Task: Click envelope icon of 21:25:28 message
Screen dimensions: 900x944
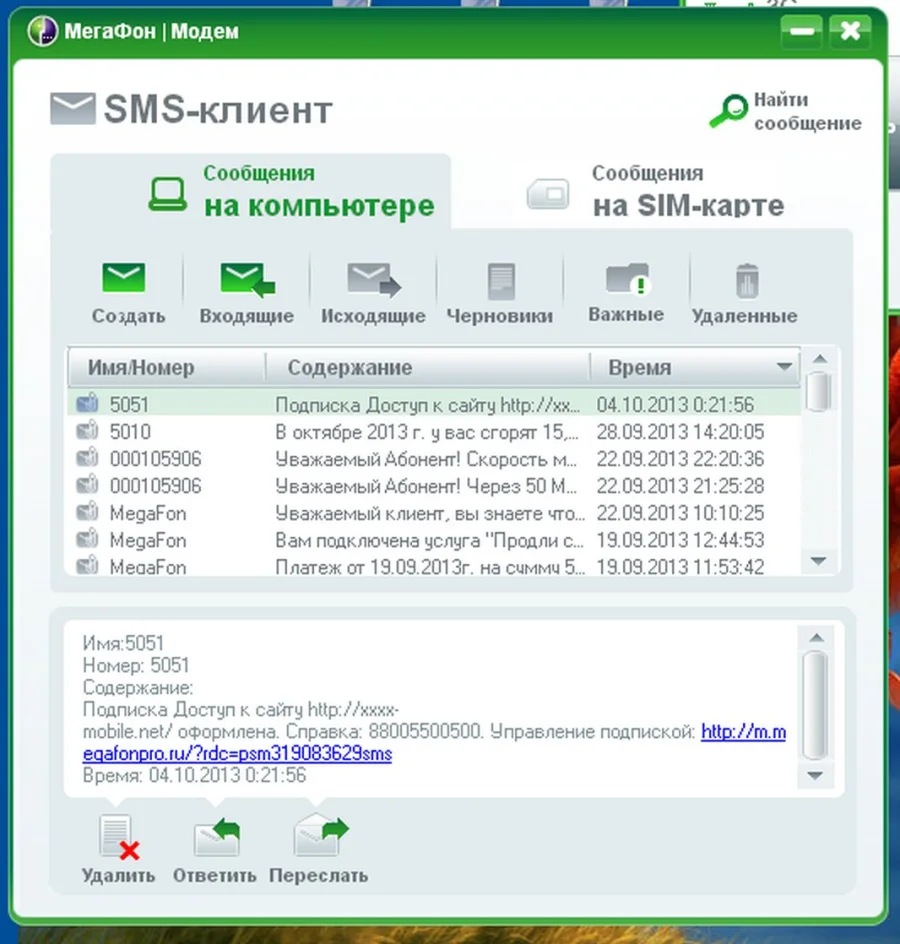Action: tap(87, 485)
